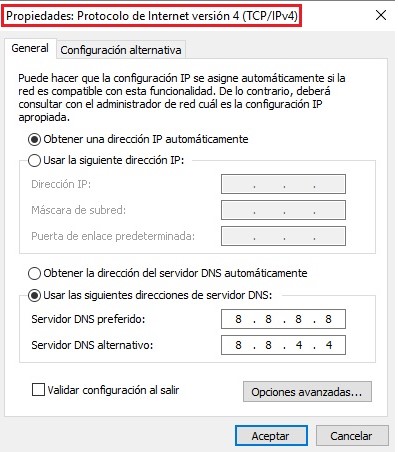Image resolution: width=398 pixels, height=452 pixels.
Task: Open the Configuración alternativa tab
Action: coord(121,50)
